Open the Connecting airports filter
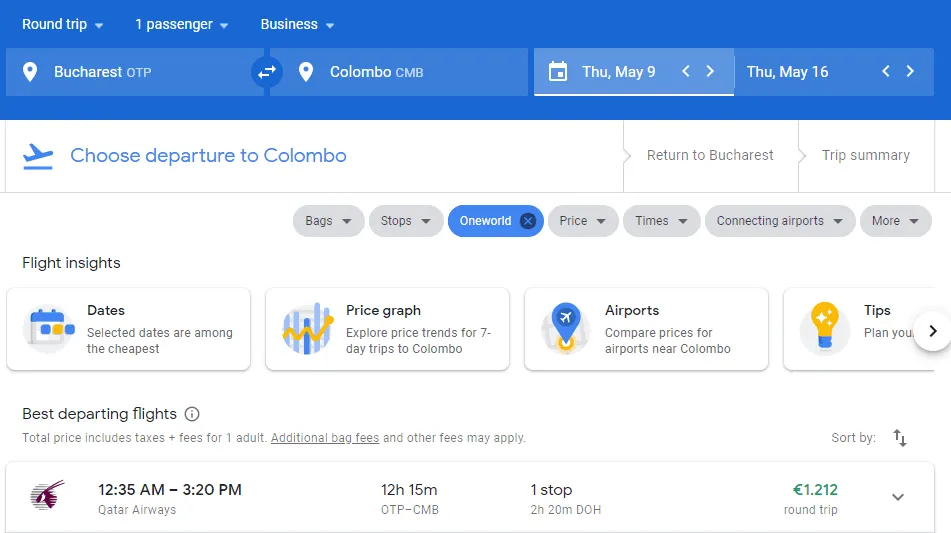 pos(779,221)
